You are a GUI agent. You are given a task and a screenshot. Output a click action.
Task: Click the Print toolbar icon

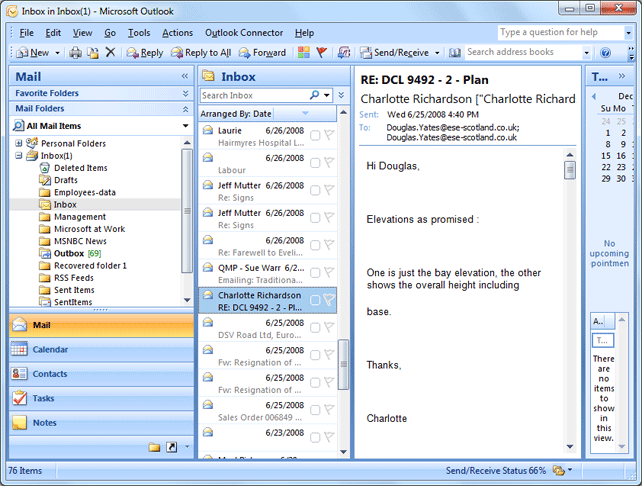point(75,52)
